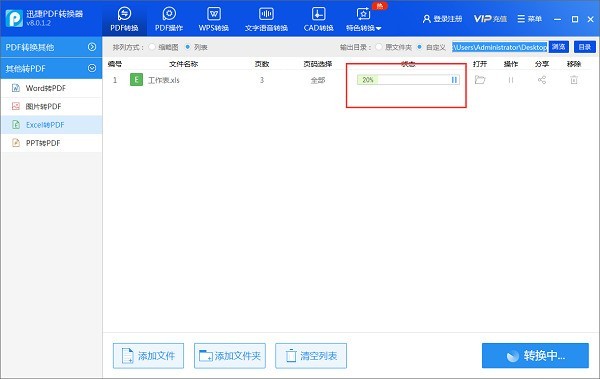
Task: Select Excel转PDF in the sidebar
Action: (x=51, y=125)
